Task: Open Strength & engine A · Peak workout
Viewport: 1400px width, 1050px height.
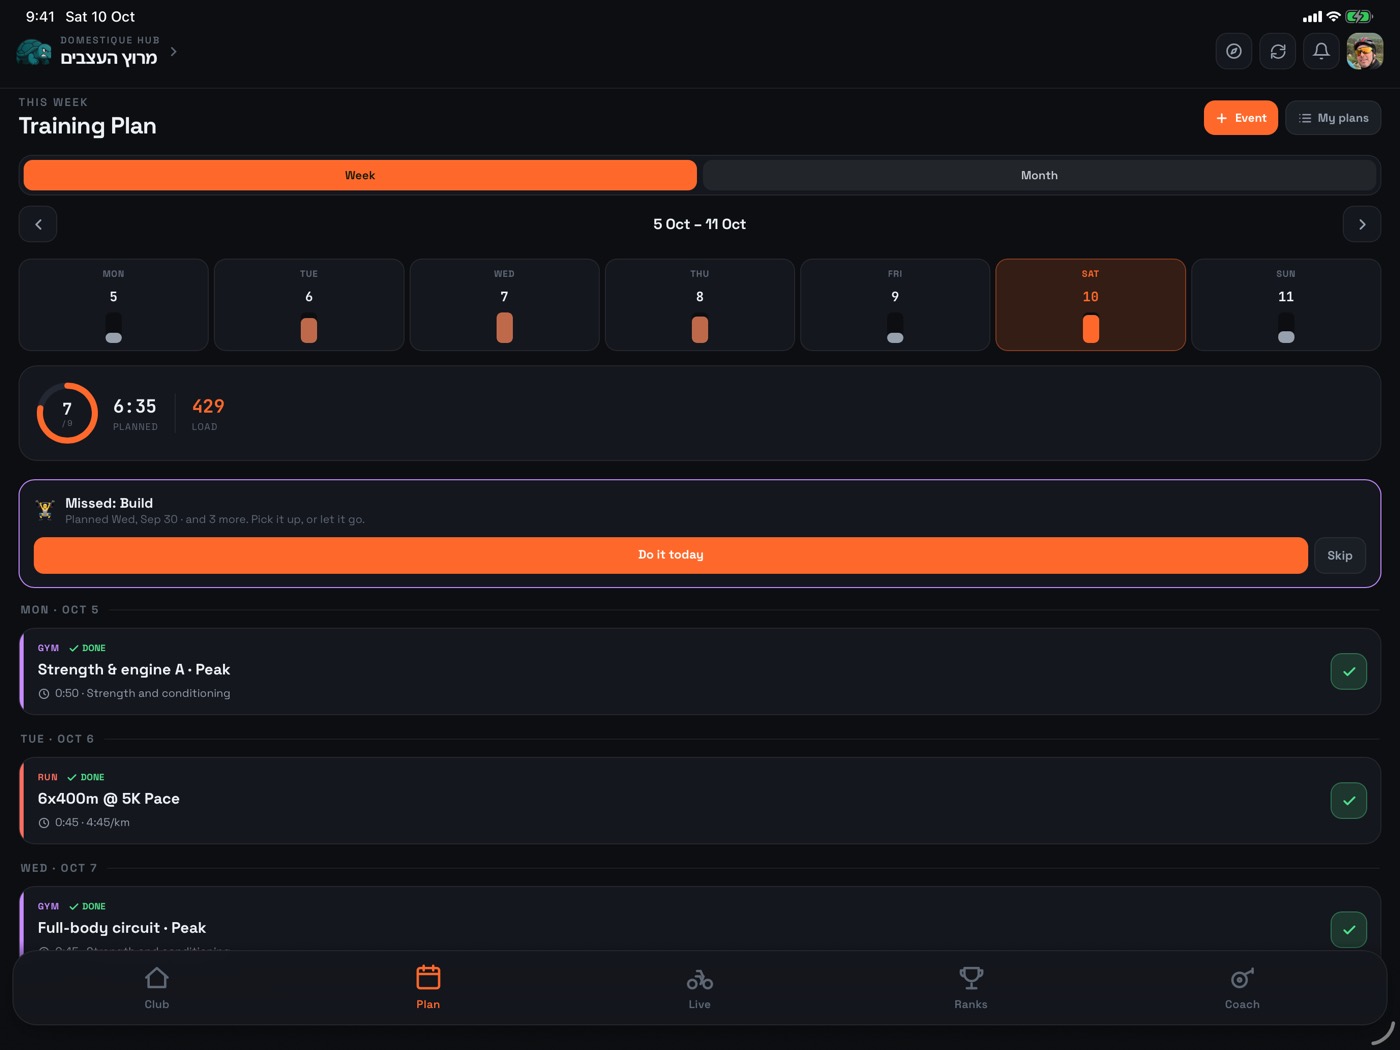Action: [700, 672]
